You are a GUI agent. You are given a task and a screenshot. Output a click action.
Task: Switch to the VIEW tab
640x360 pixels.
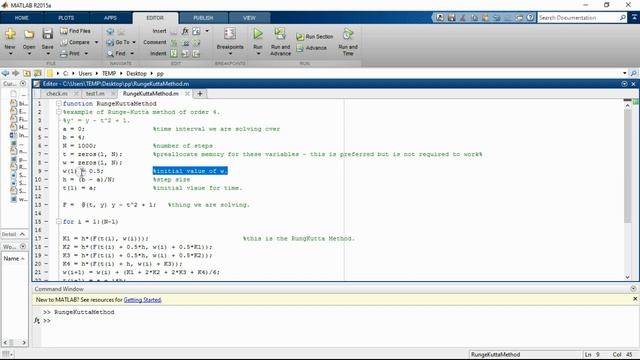tap(249, 18)
